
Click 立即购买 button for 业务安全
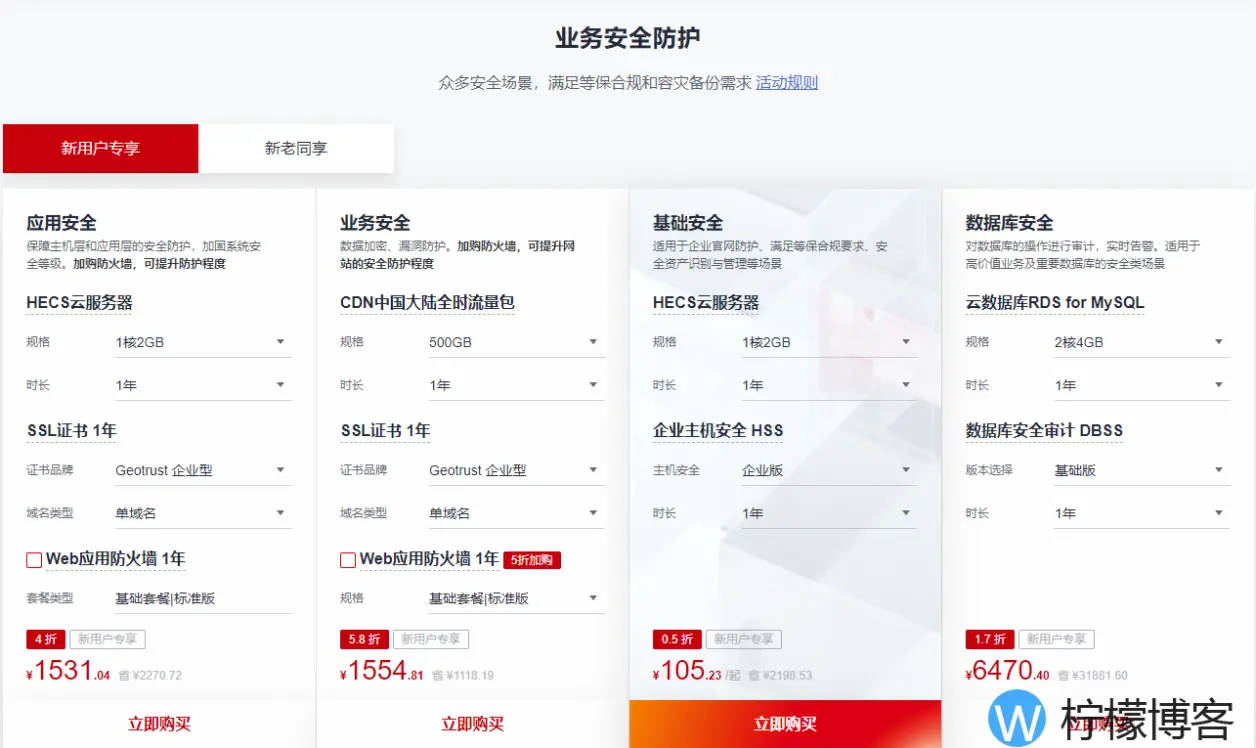click(472, 724)
